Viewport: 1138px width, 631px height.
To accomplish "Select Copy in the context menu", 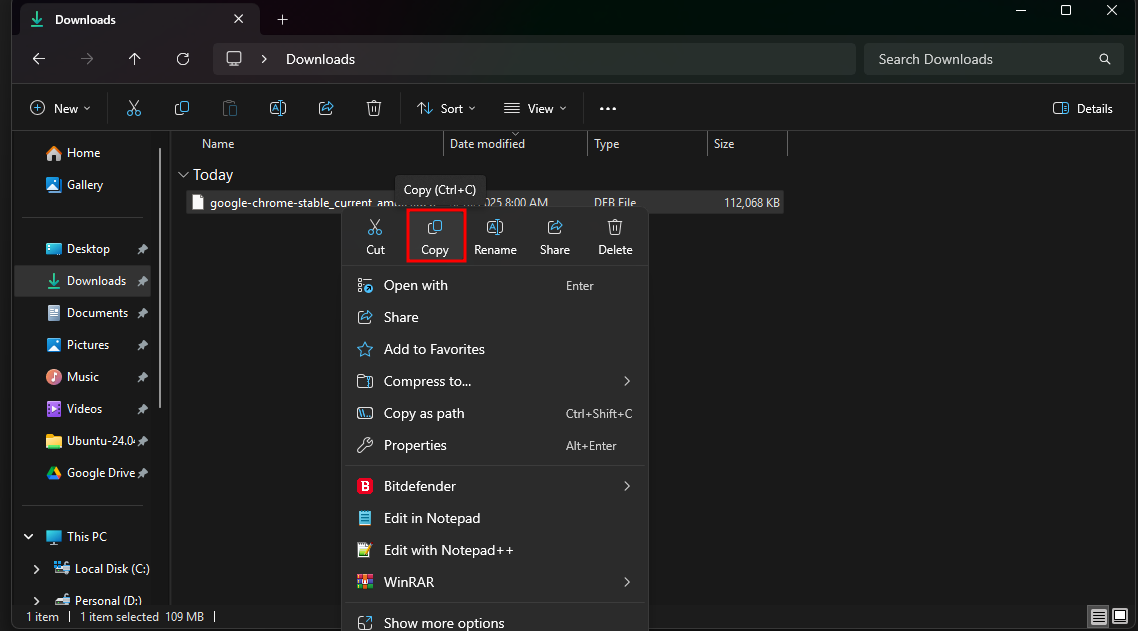I will coord(435,237).
